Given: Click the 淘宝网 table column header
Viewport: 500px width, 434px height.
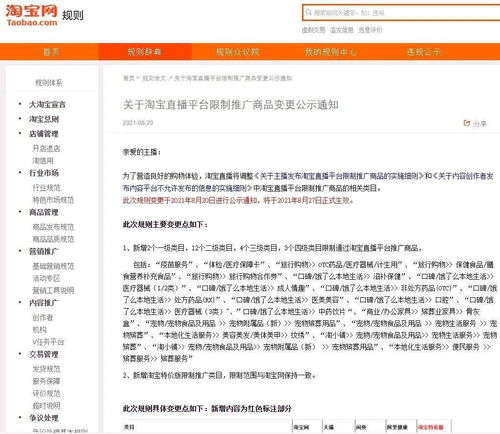Looking at the screenshot, I should 301,427.
